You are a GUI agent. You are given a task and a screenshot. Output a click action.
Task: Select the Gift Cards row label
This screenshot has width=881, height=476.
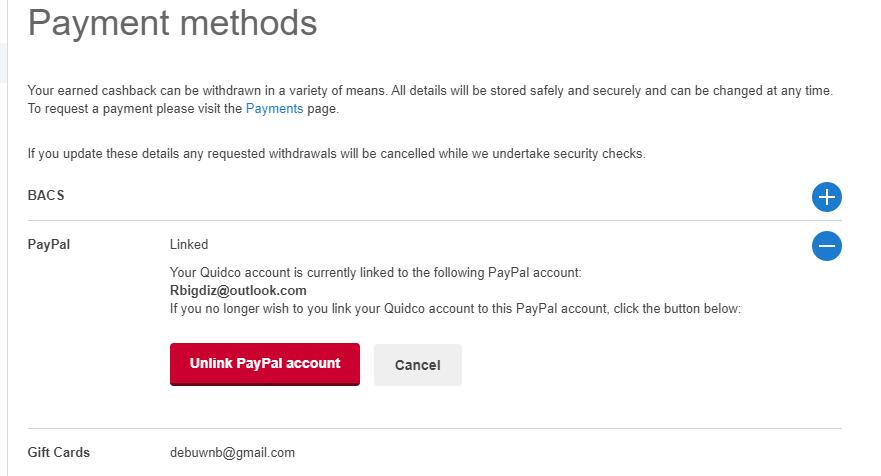coord(58,452)
